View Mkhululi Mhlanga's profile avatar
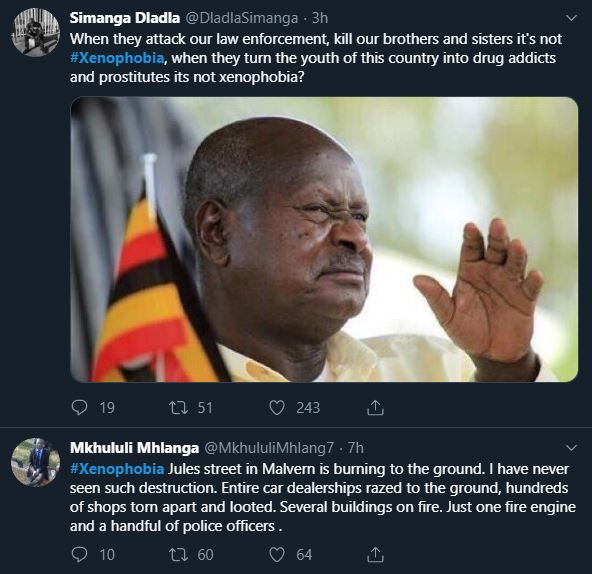Image resolution: width=592 pixels, height=574 pixels. [x=35, y=462]
